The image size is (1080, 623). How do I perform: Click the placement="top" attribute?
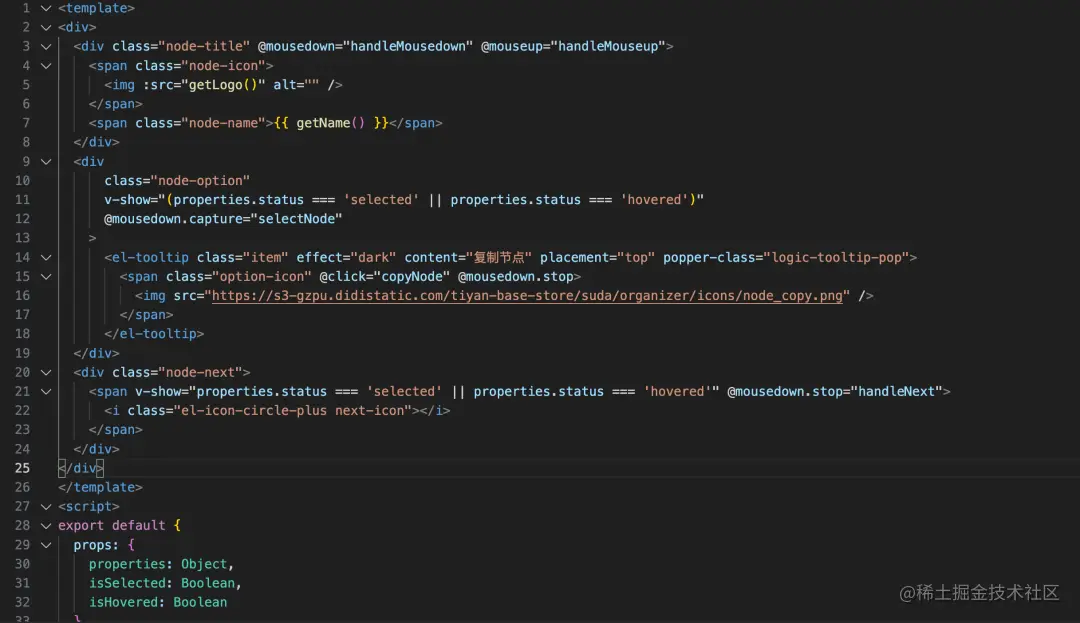[597, 257]
